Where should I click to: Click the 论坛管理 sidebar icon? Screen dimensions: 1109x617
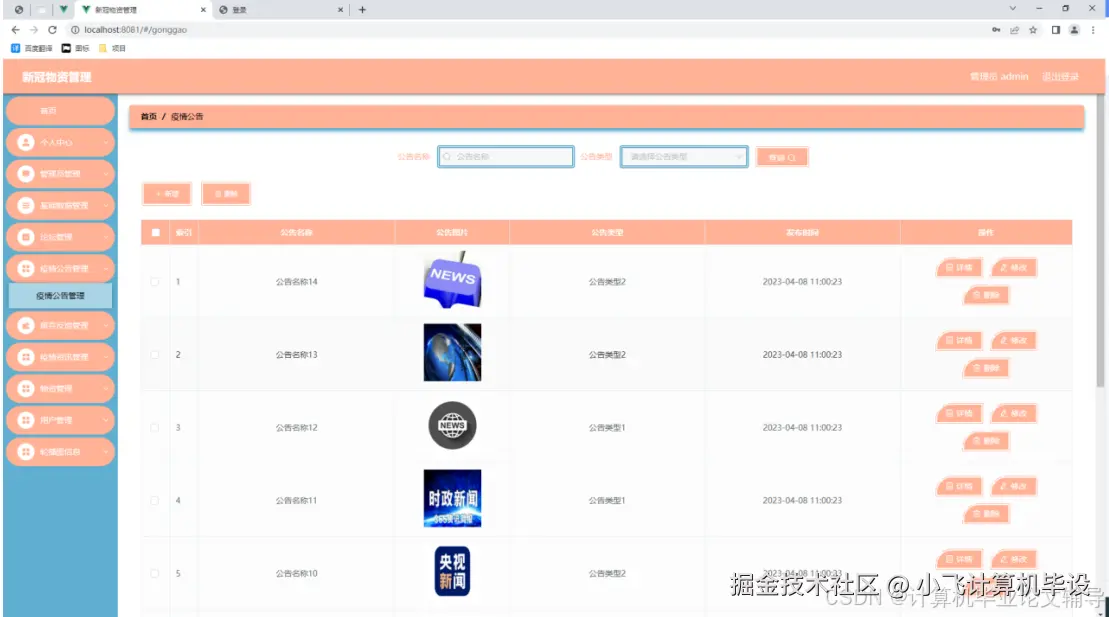tap(26, 237)
